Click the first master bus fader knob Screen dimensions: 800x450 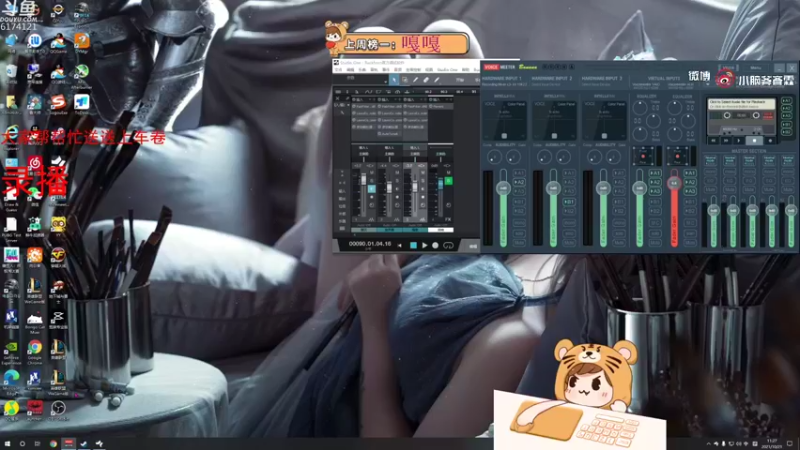[714, 211]
